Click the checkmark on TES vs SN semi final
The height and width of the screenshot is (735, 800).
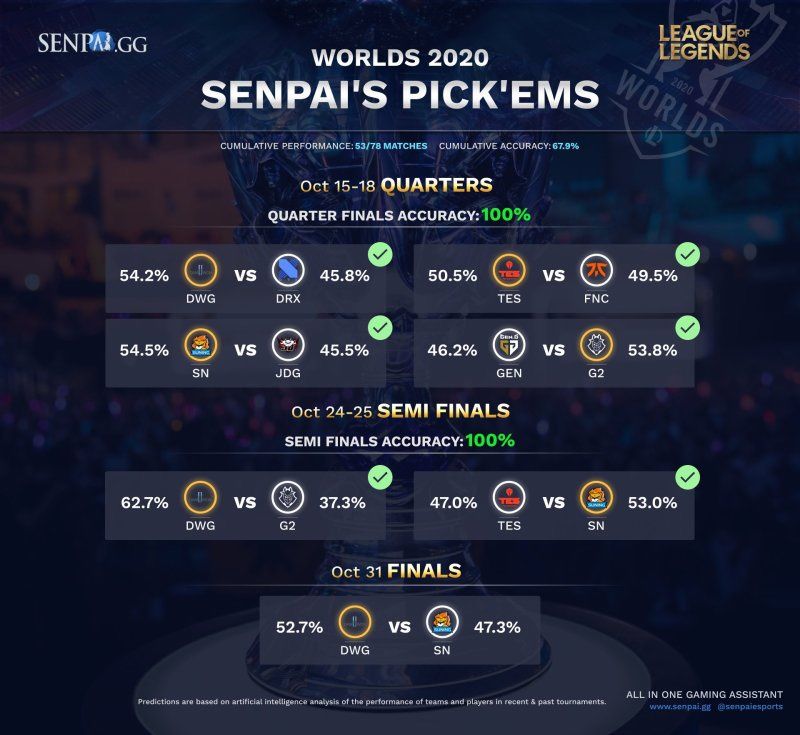point(688,477)
